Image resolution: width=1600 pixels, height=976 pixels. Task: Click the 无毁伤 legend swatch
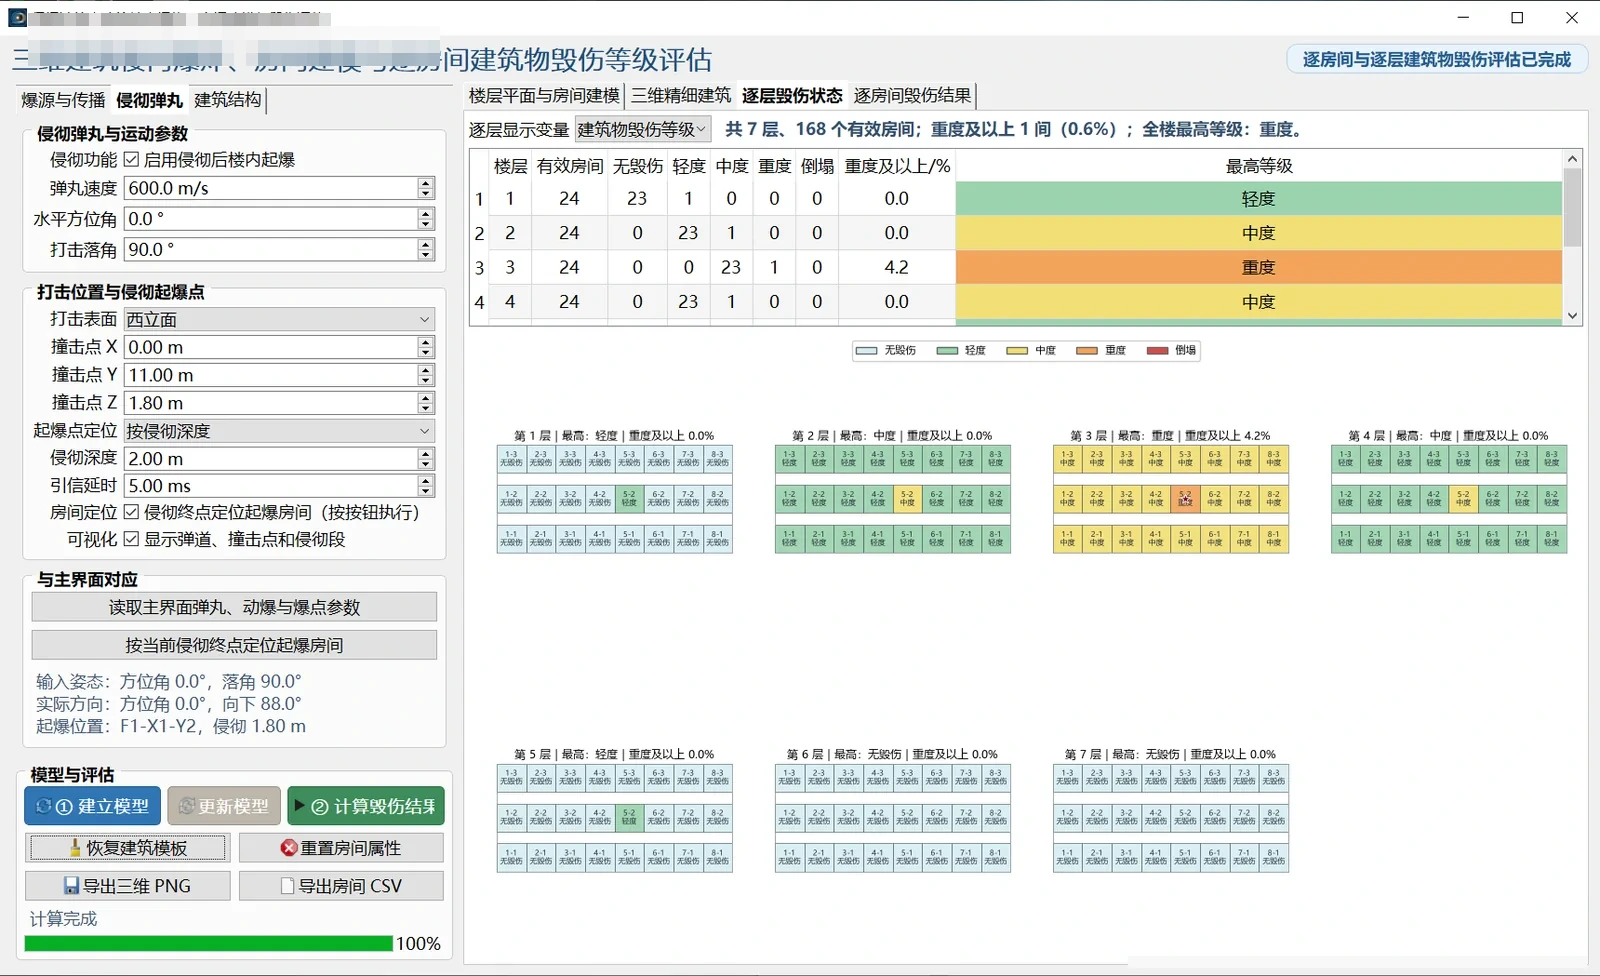[x=866, y=350]
